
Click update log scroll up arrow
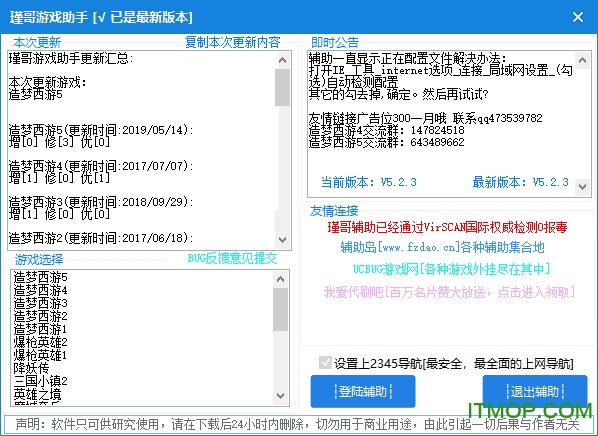point(283,60)
